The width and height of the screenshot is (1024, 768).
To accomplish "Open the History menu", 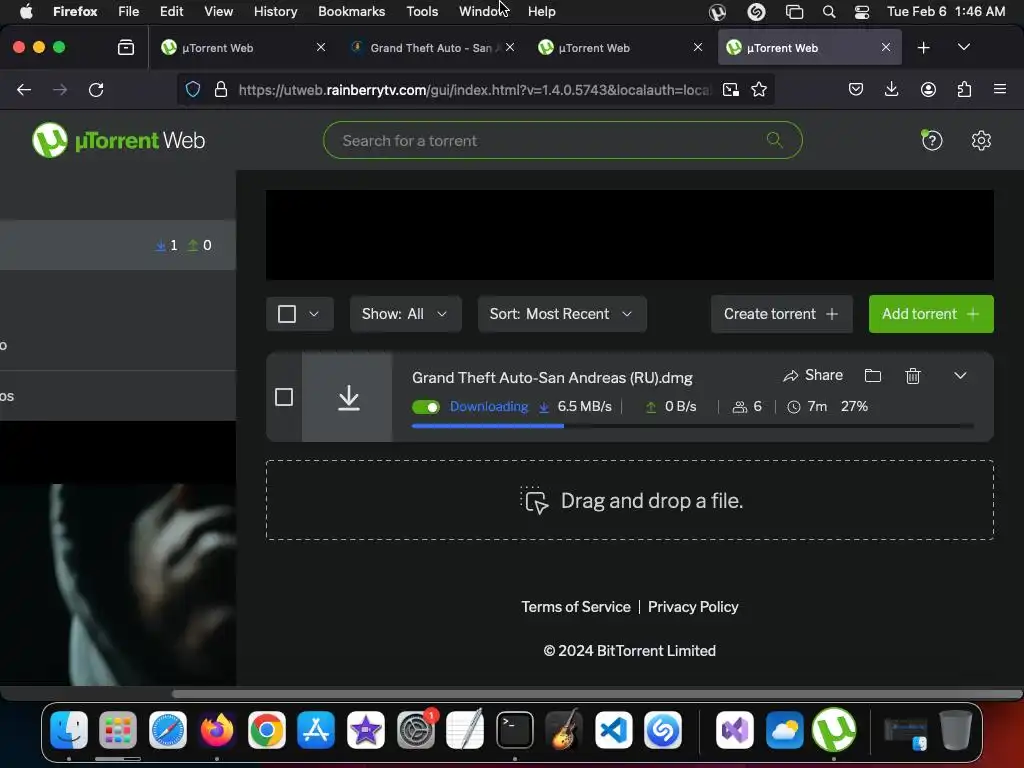I will [x=275, y=11].
